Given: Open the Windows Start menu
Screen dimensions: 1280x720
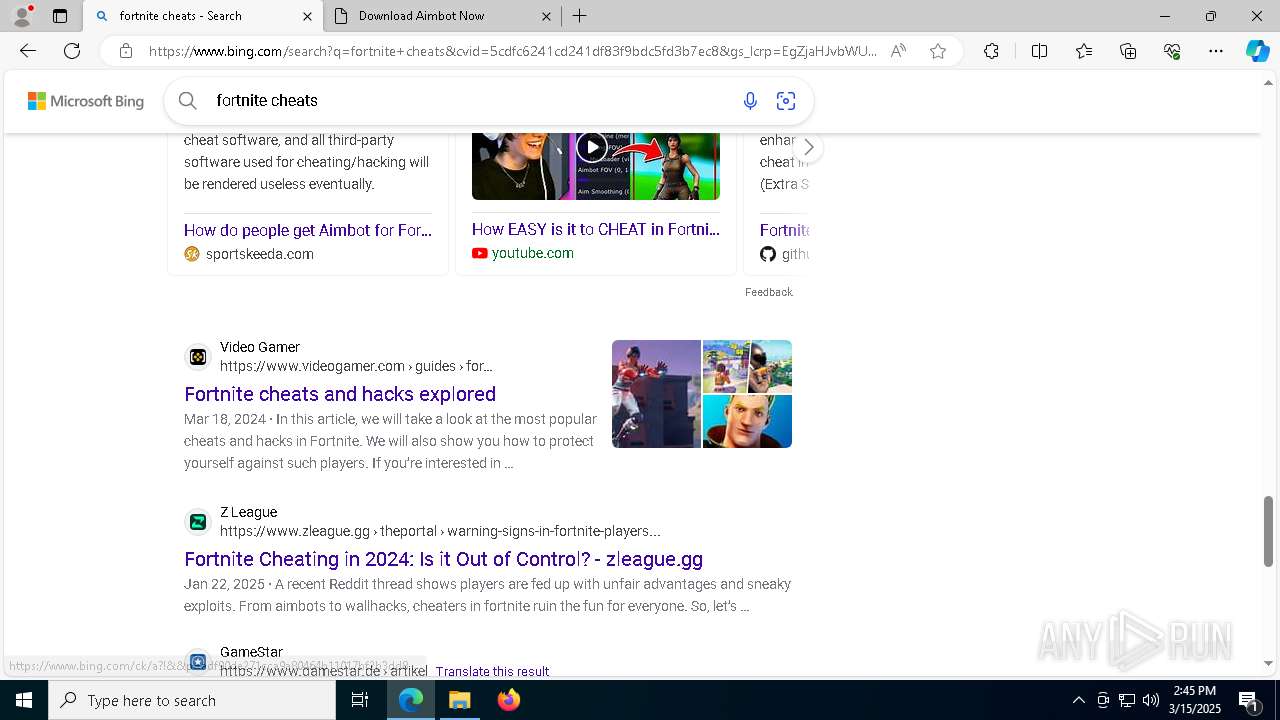Looking at the screenshot, I should [24, 700].
